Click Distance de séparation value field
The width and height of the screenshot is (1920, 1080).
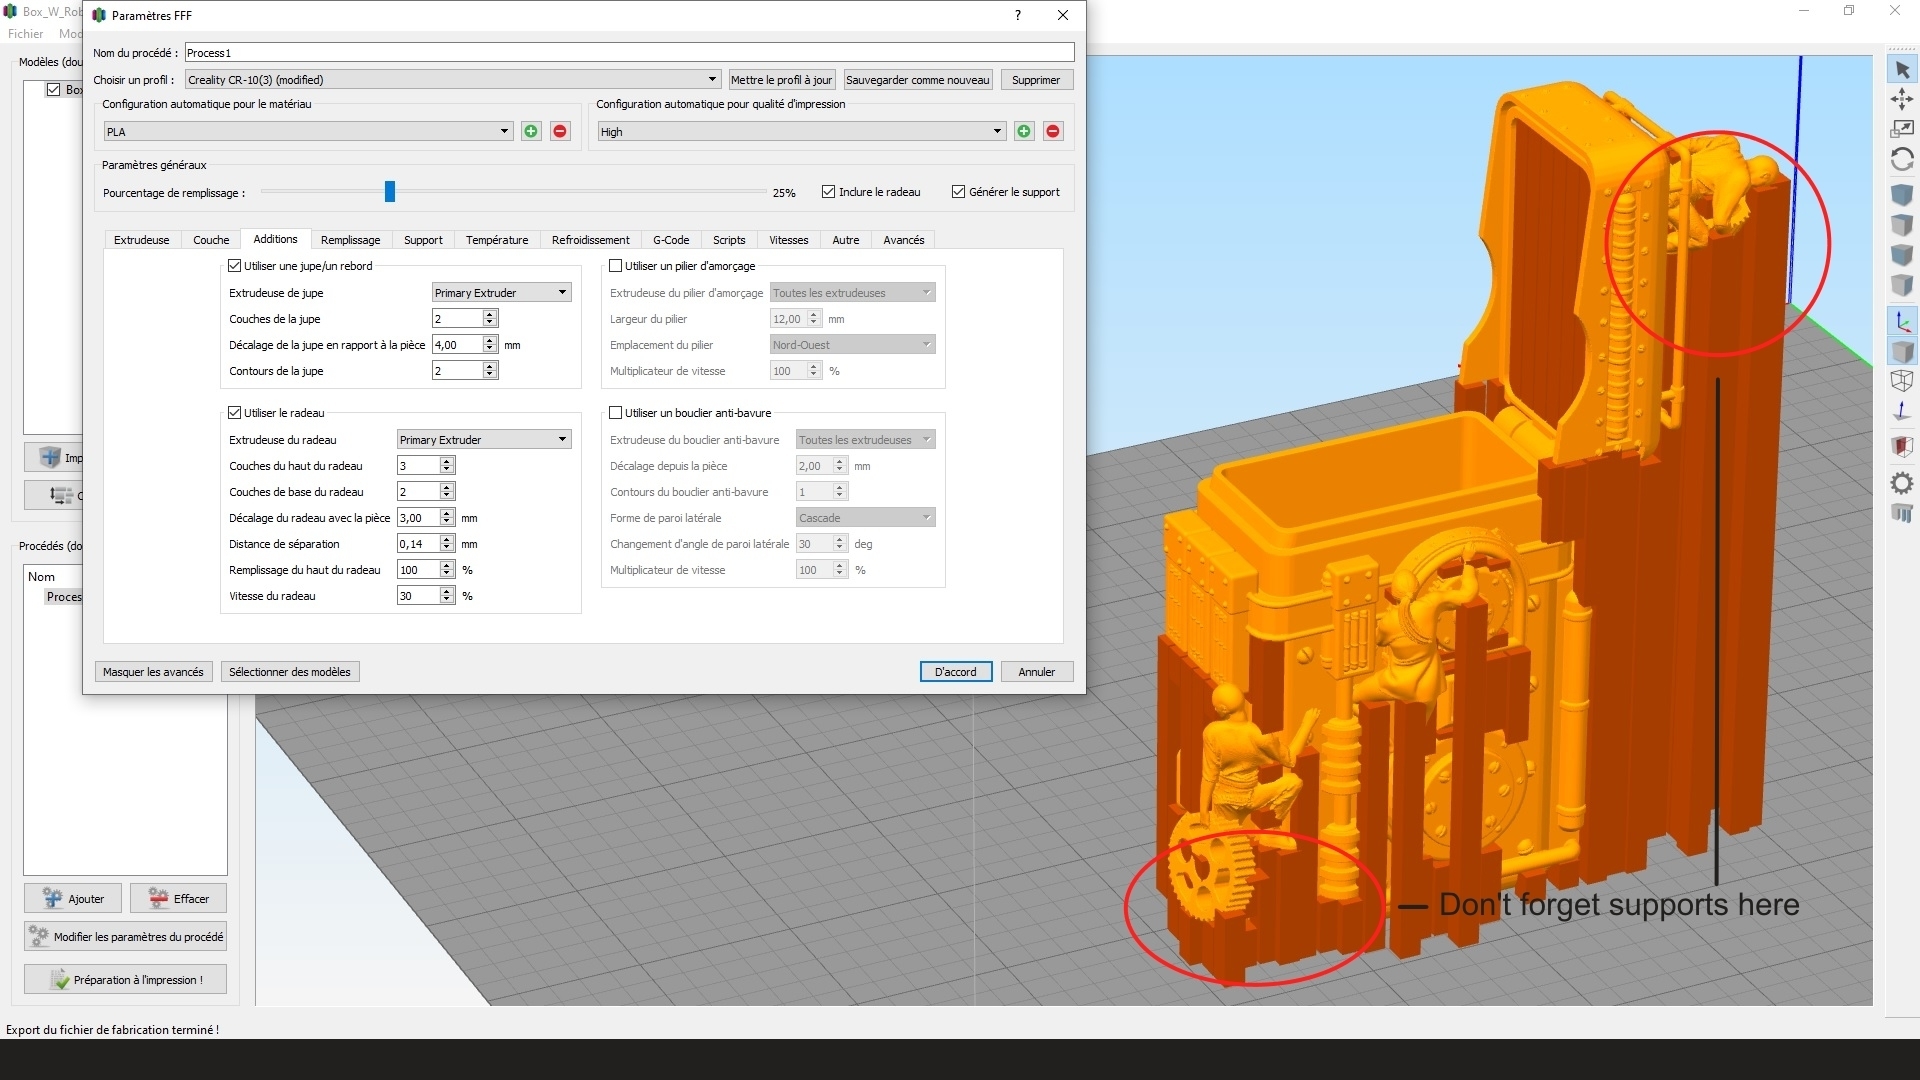tap(418, 544)
